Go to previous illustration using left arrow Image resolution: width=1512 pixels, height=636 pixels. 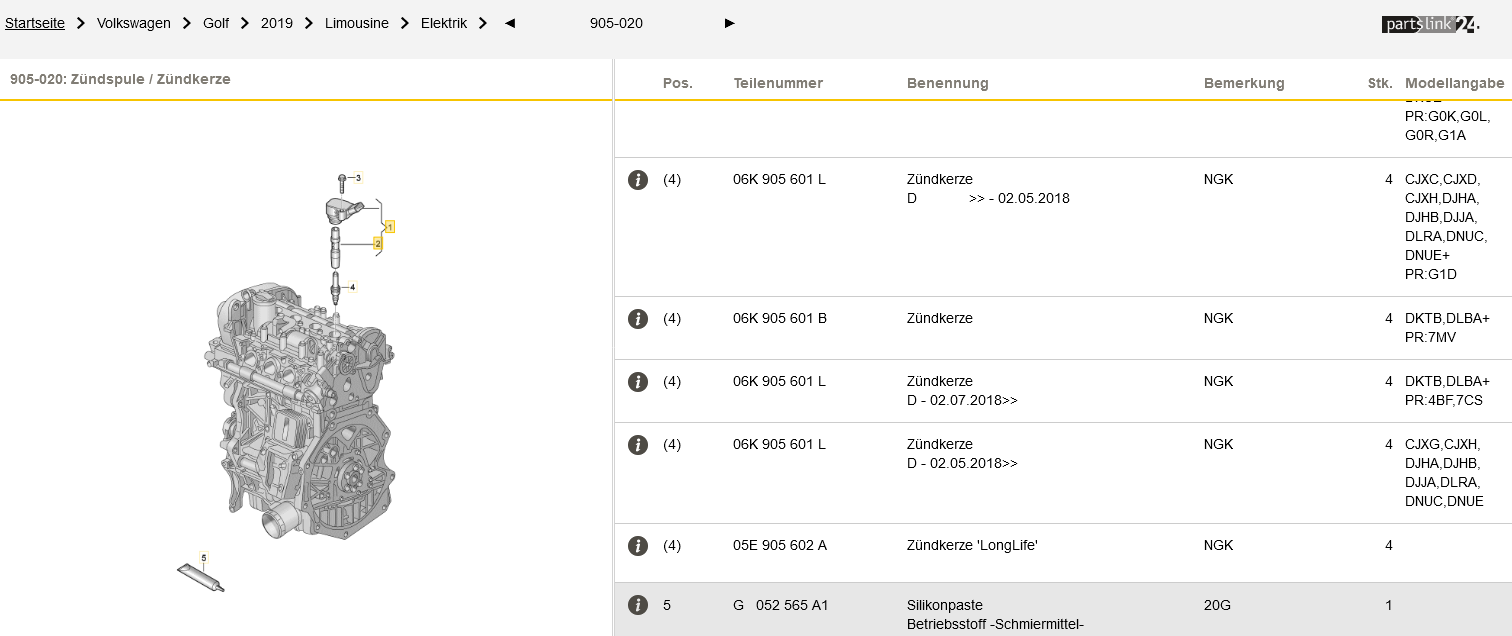point(510,23)
